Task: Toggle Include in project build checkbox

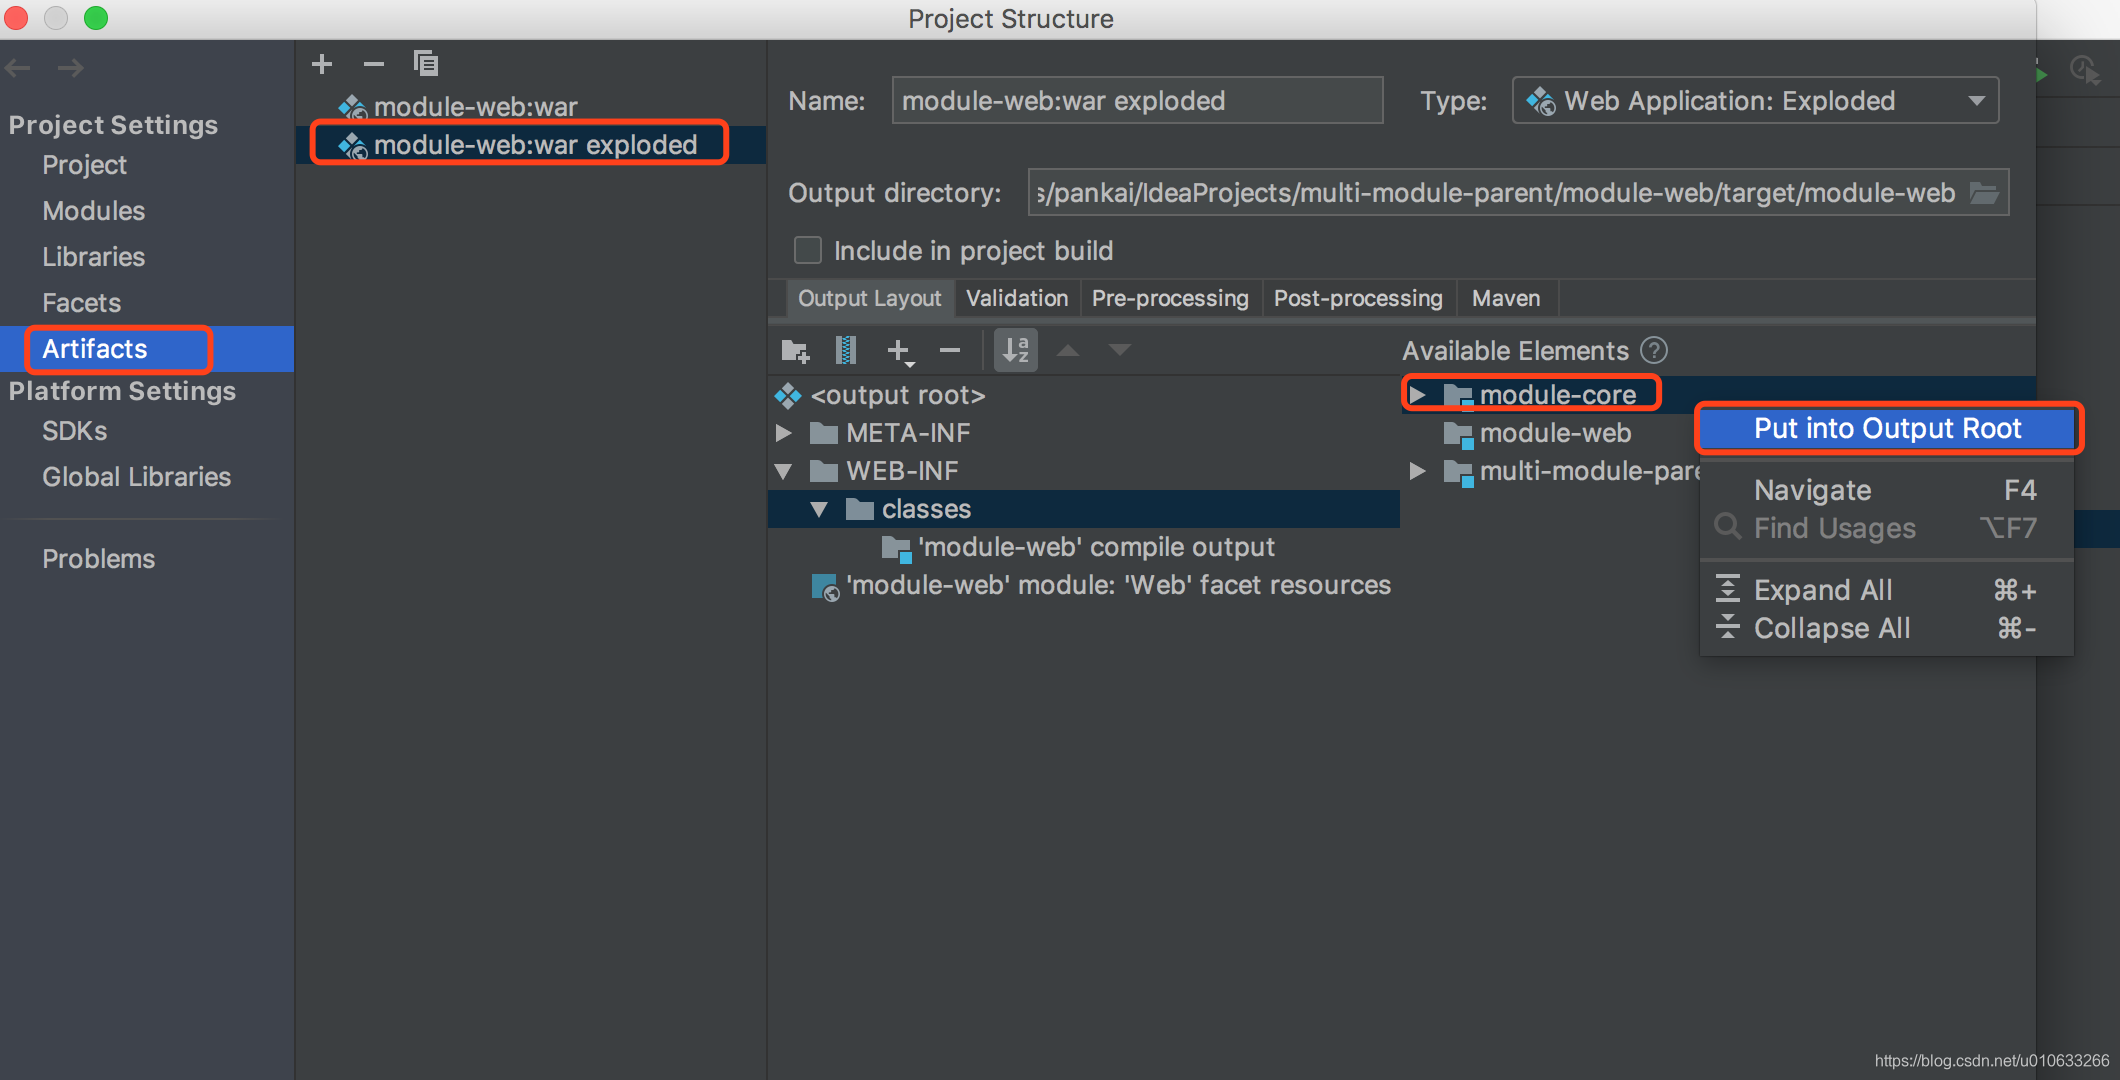Action: [x=804, y=249]
